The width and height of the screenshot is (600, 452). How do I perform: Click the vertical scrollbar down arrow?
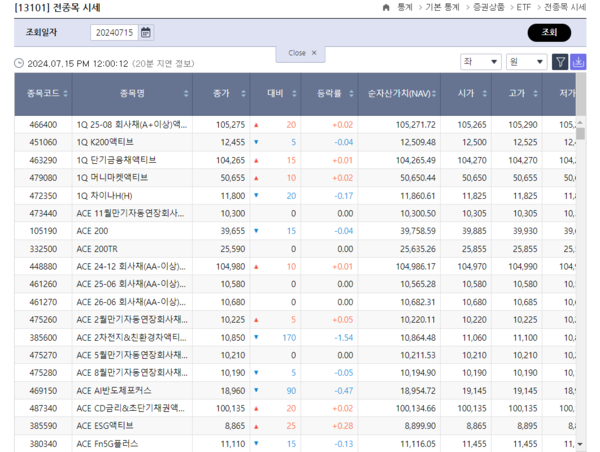coord(580,442)
